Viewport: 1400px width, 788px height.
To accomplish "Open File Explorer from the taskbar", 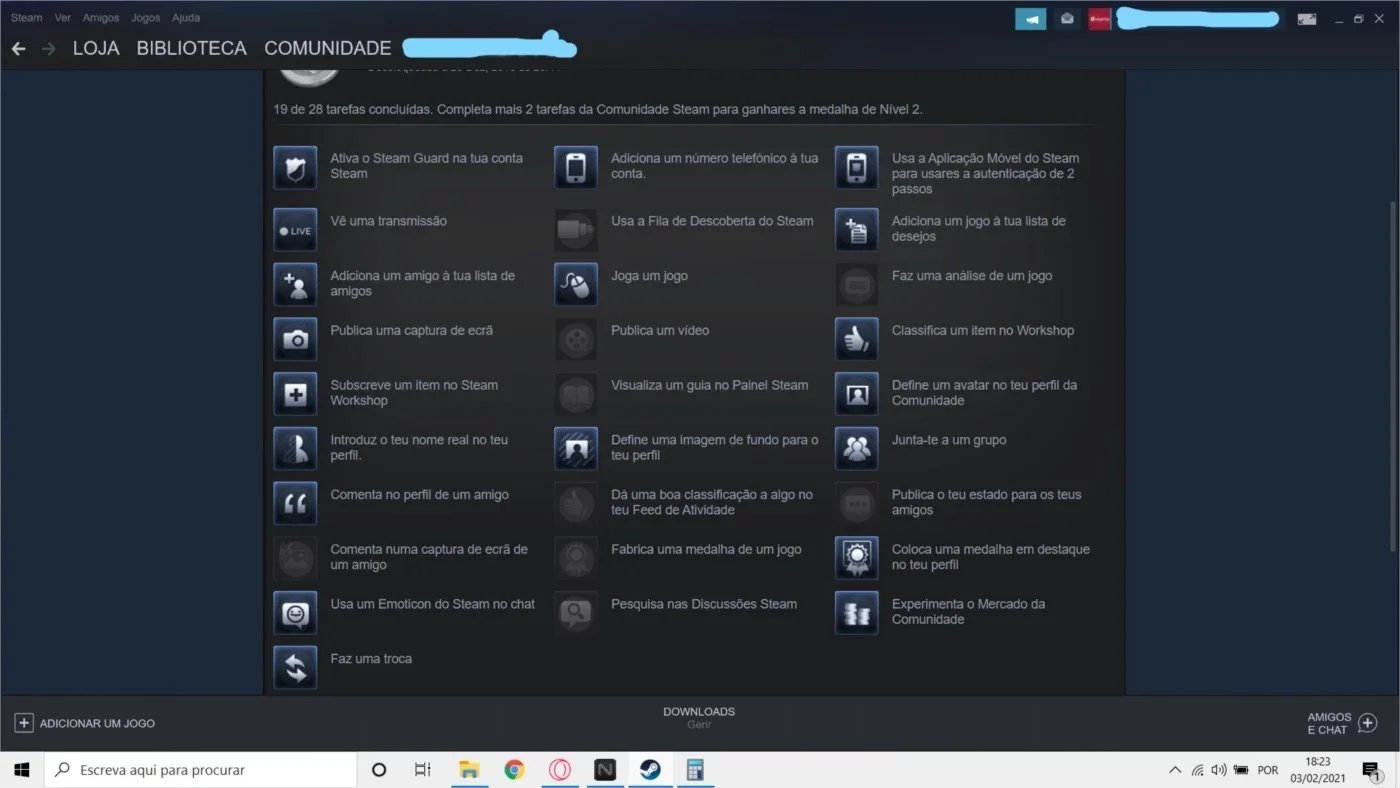I will coord(469,770).
